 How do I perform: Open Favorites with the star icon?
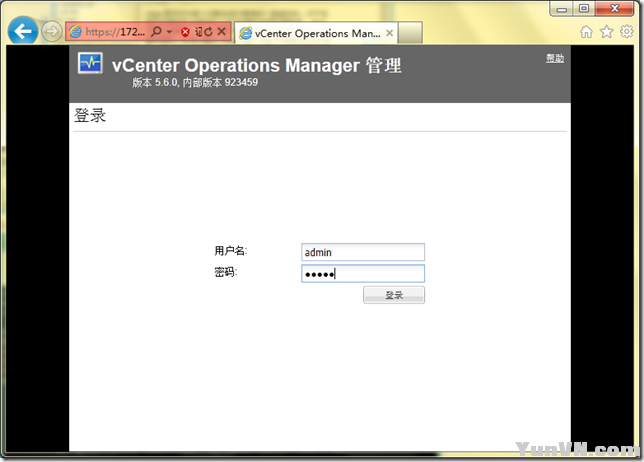[606, 32]
